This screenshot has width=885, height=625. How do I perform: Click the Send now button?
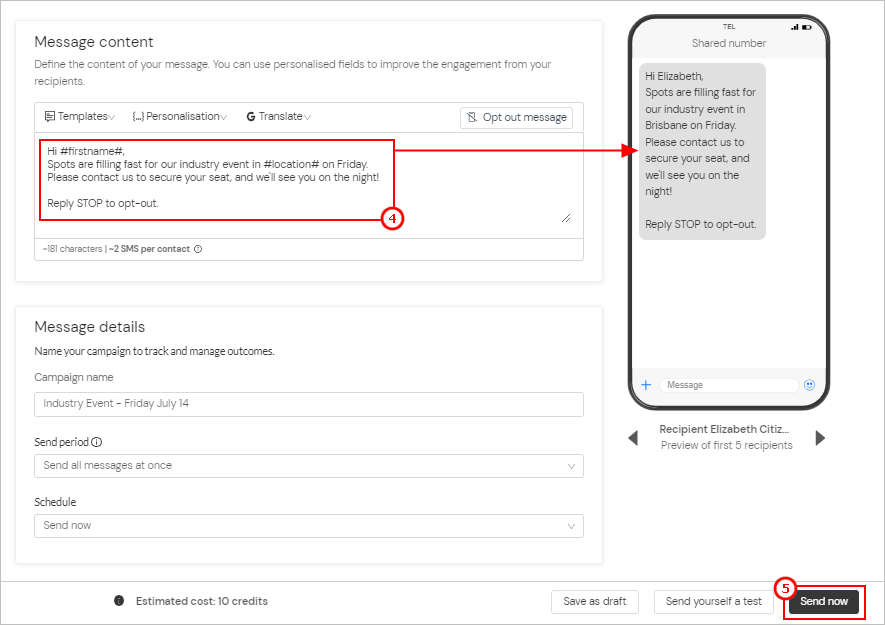[823, 602]
